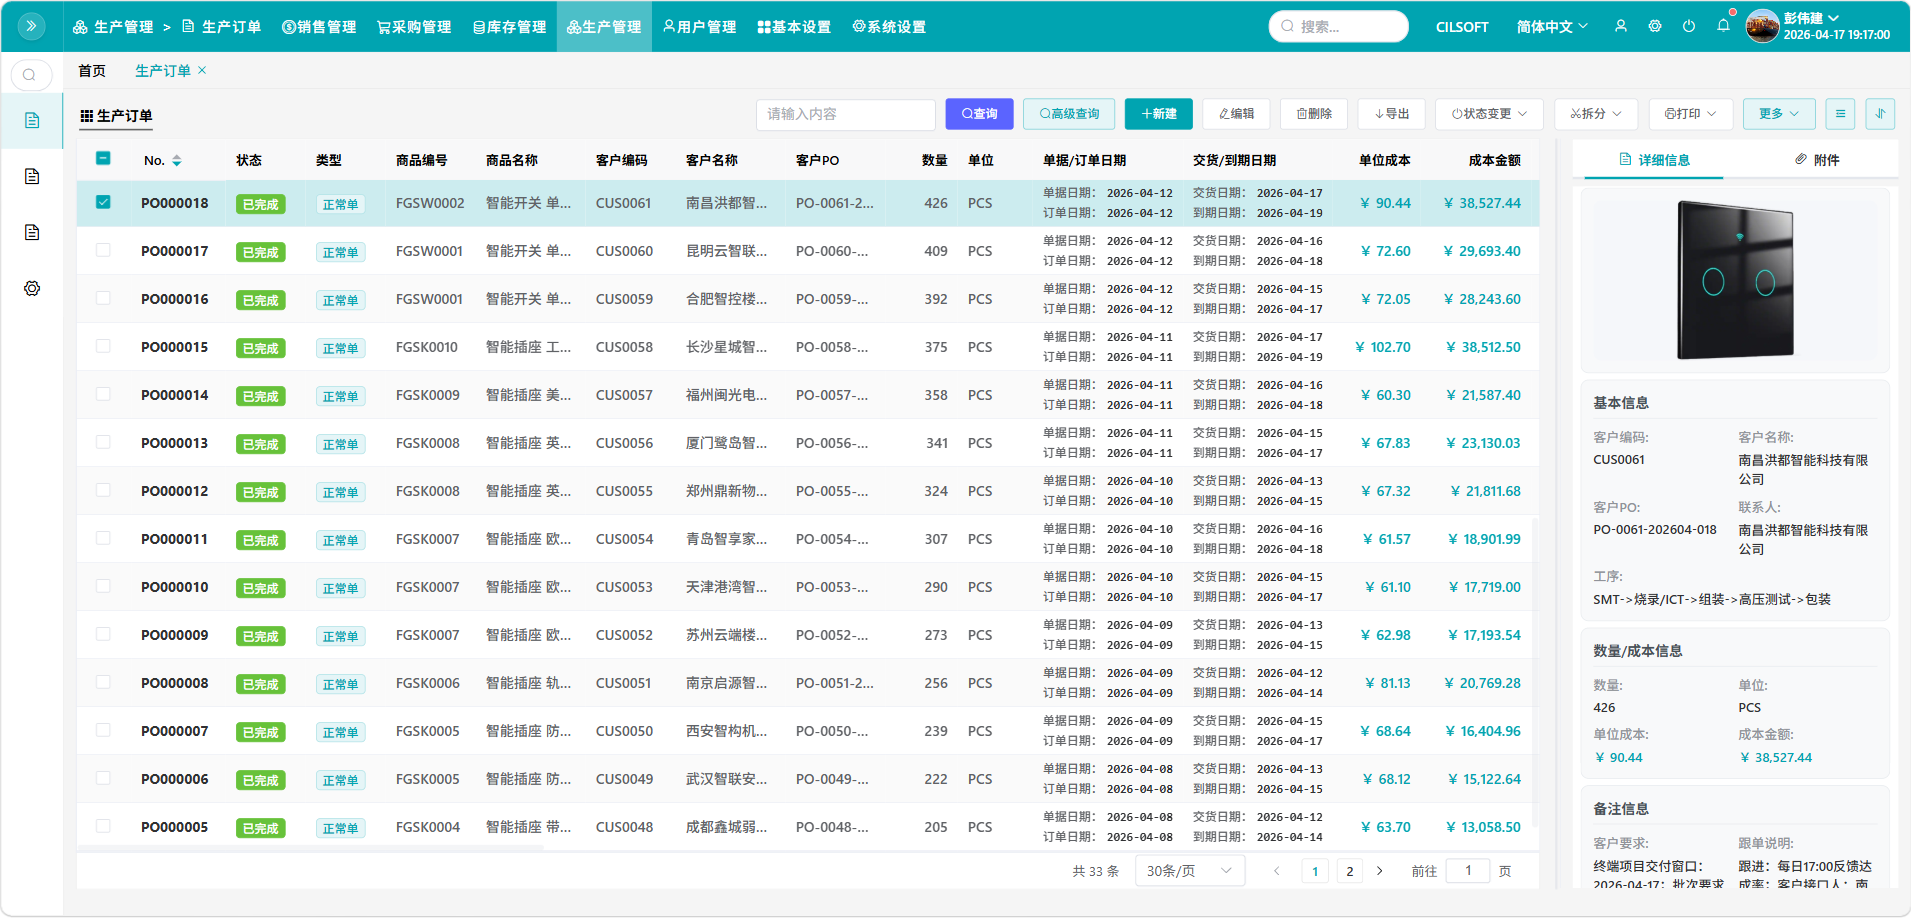Screen dimensions: 1913x918
Task: Open the 库存管理 menu
Action: (x=509, y=27)
